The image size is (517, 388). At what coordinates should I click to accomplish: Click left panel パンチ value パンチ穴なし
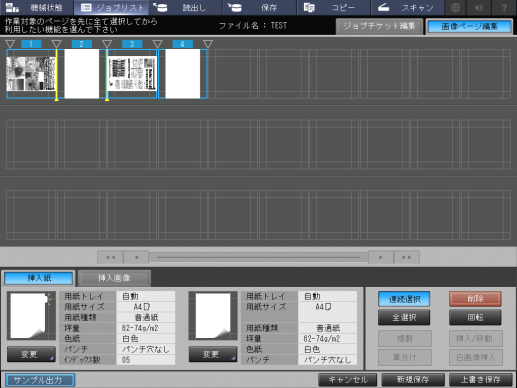[146, 349]
